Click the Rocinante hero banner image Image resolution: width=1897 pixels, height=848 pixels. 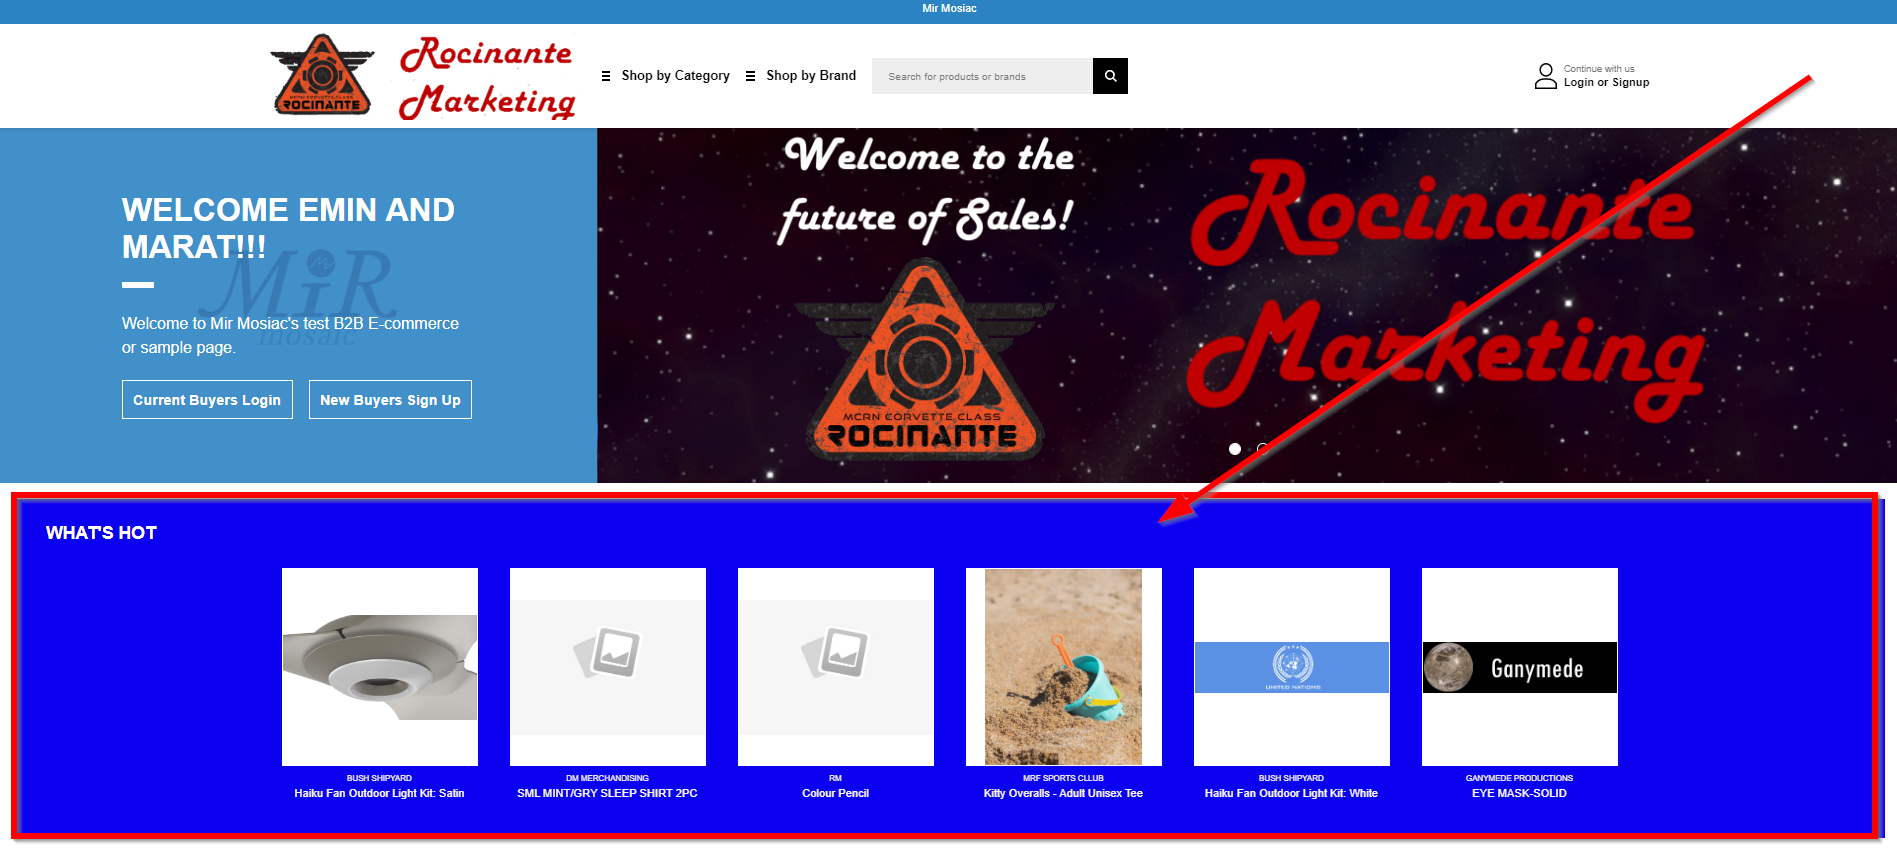pyautogui.click(x=1247, y=305)
